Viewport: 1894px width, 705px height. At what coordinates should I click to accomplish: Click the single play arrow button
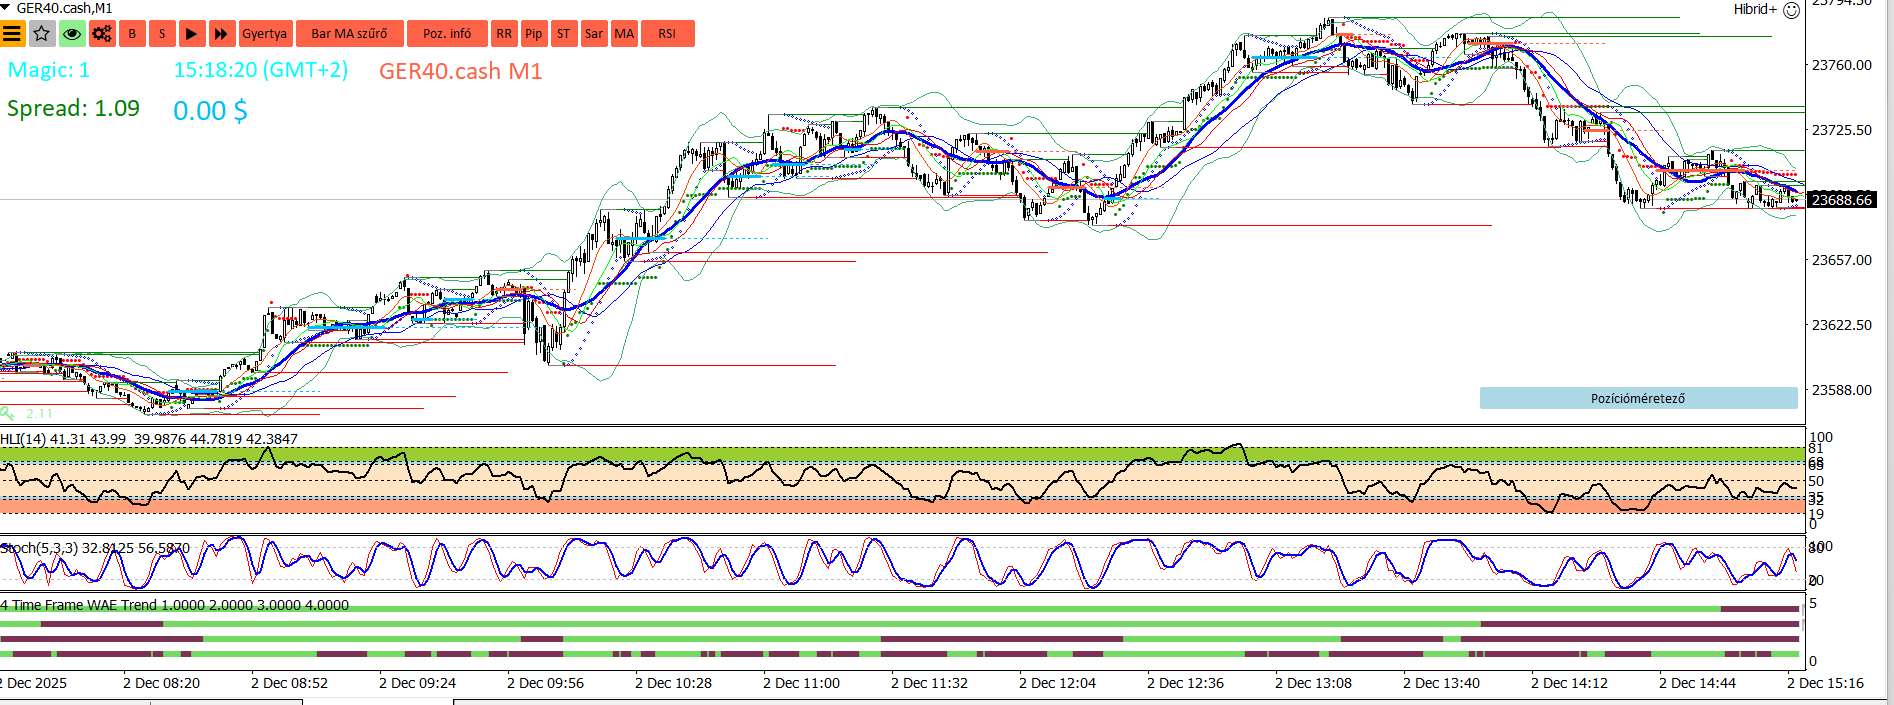click(x=191, y=34)
